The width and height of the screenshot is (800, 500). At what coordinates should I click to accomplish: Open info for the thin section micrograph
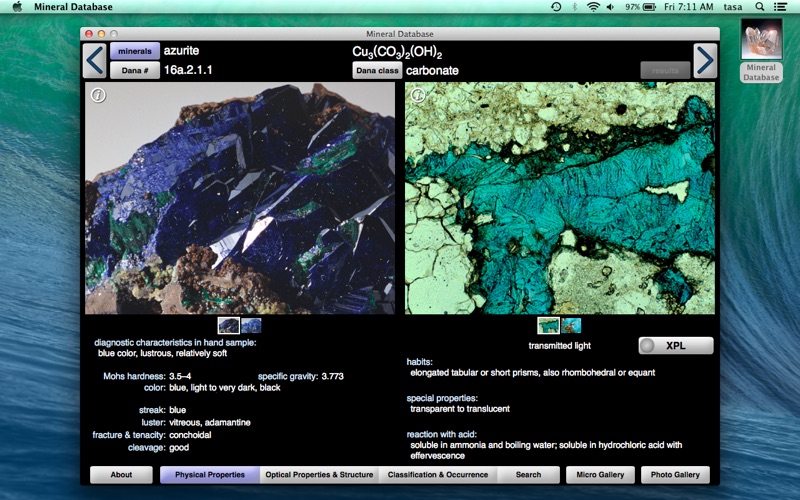point(418,95)
